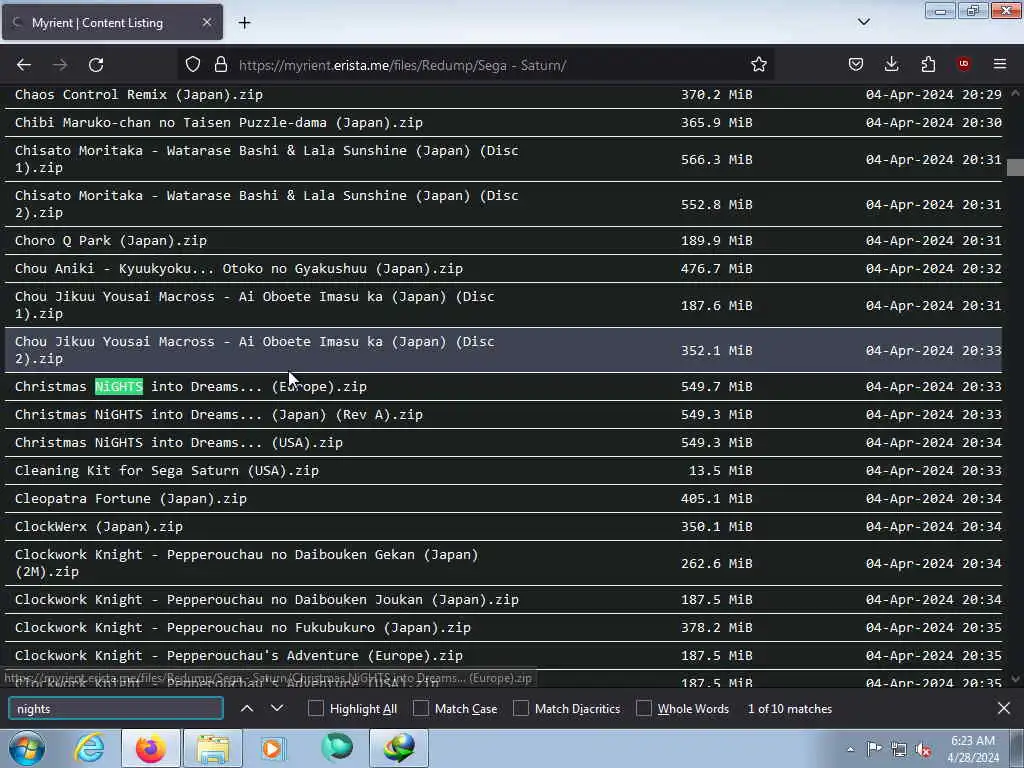The height and width of the screenshot is (768, 1024).
Task: Open the Save to Pocket icon
Action: (856, 64)
